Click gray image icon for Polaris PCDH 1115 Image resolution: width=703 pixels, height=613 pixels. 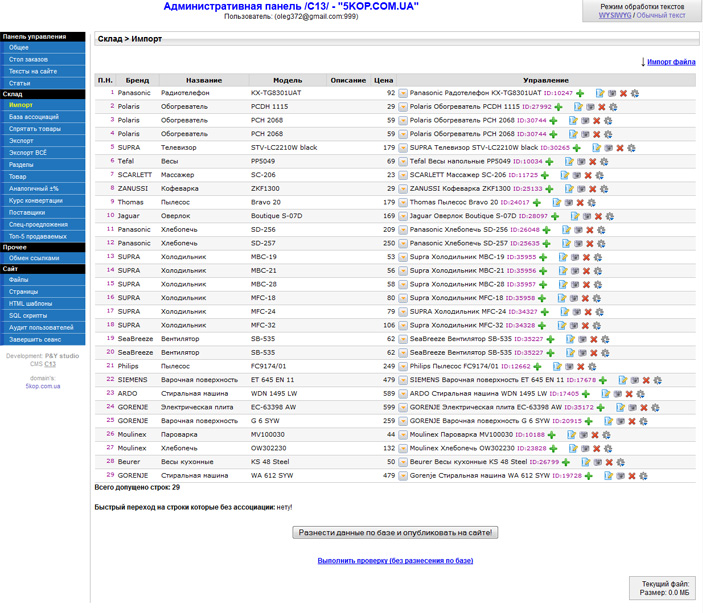(590, 107)
